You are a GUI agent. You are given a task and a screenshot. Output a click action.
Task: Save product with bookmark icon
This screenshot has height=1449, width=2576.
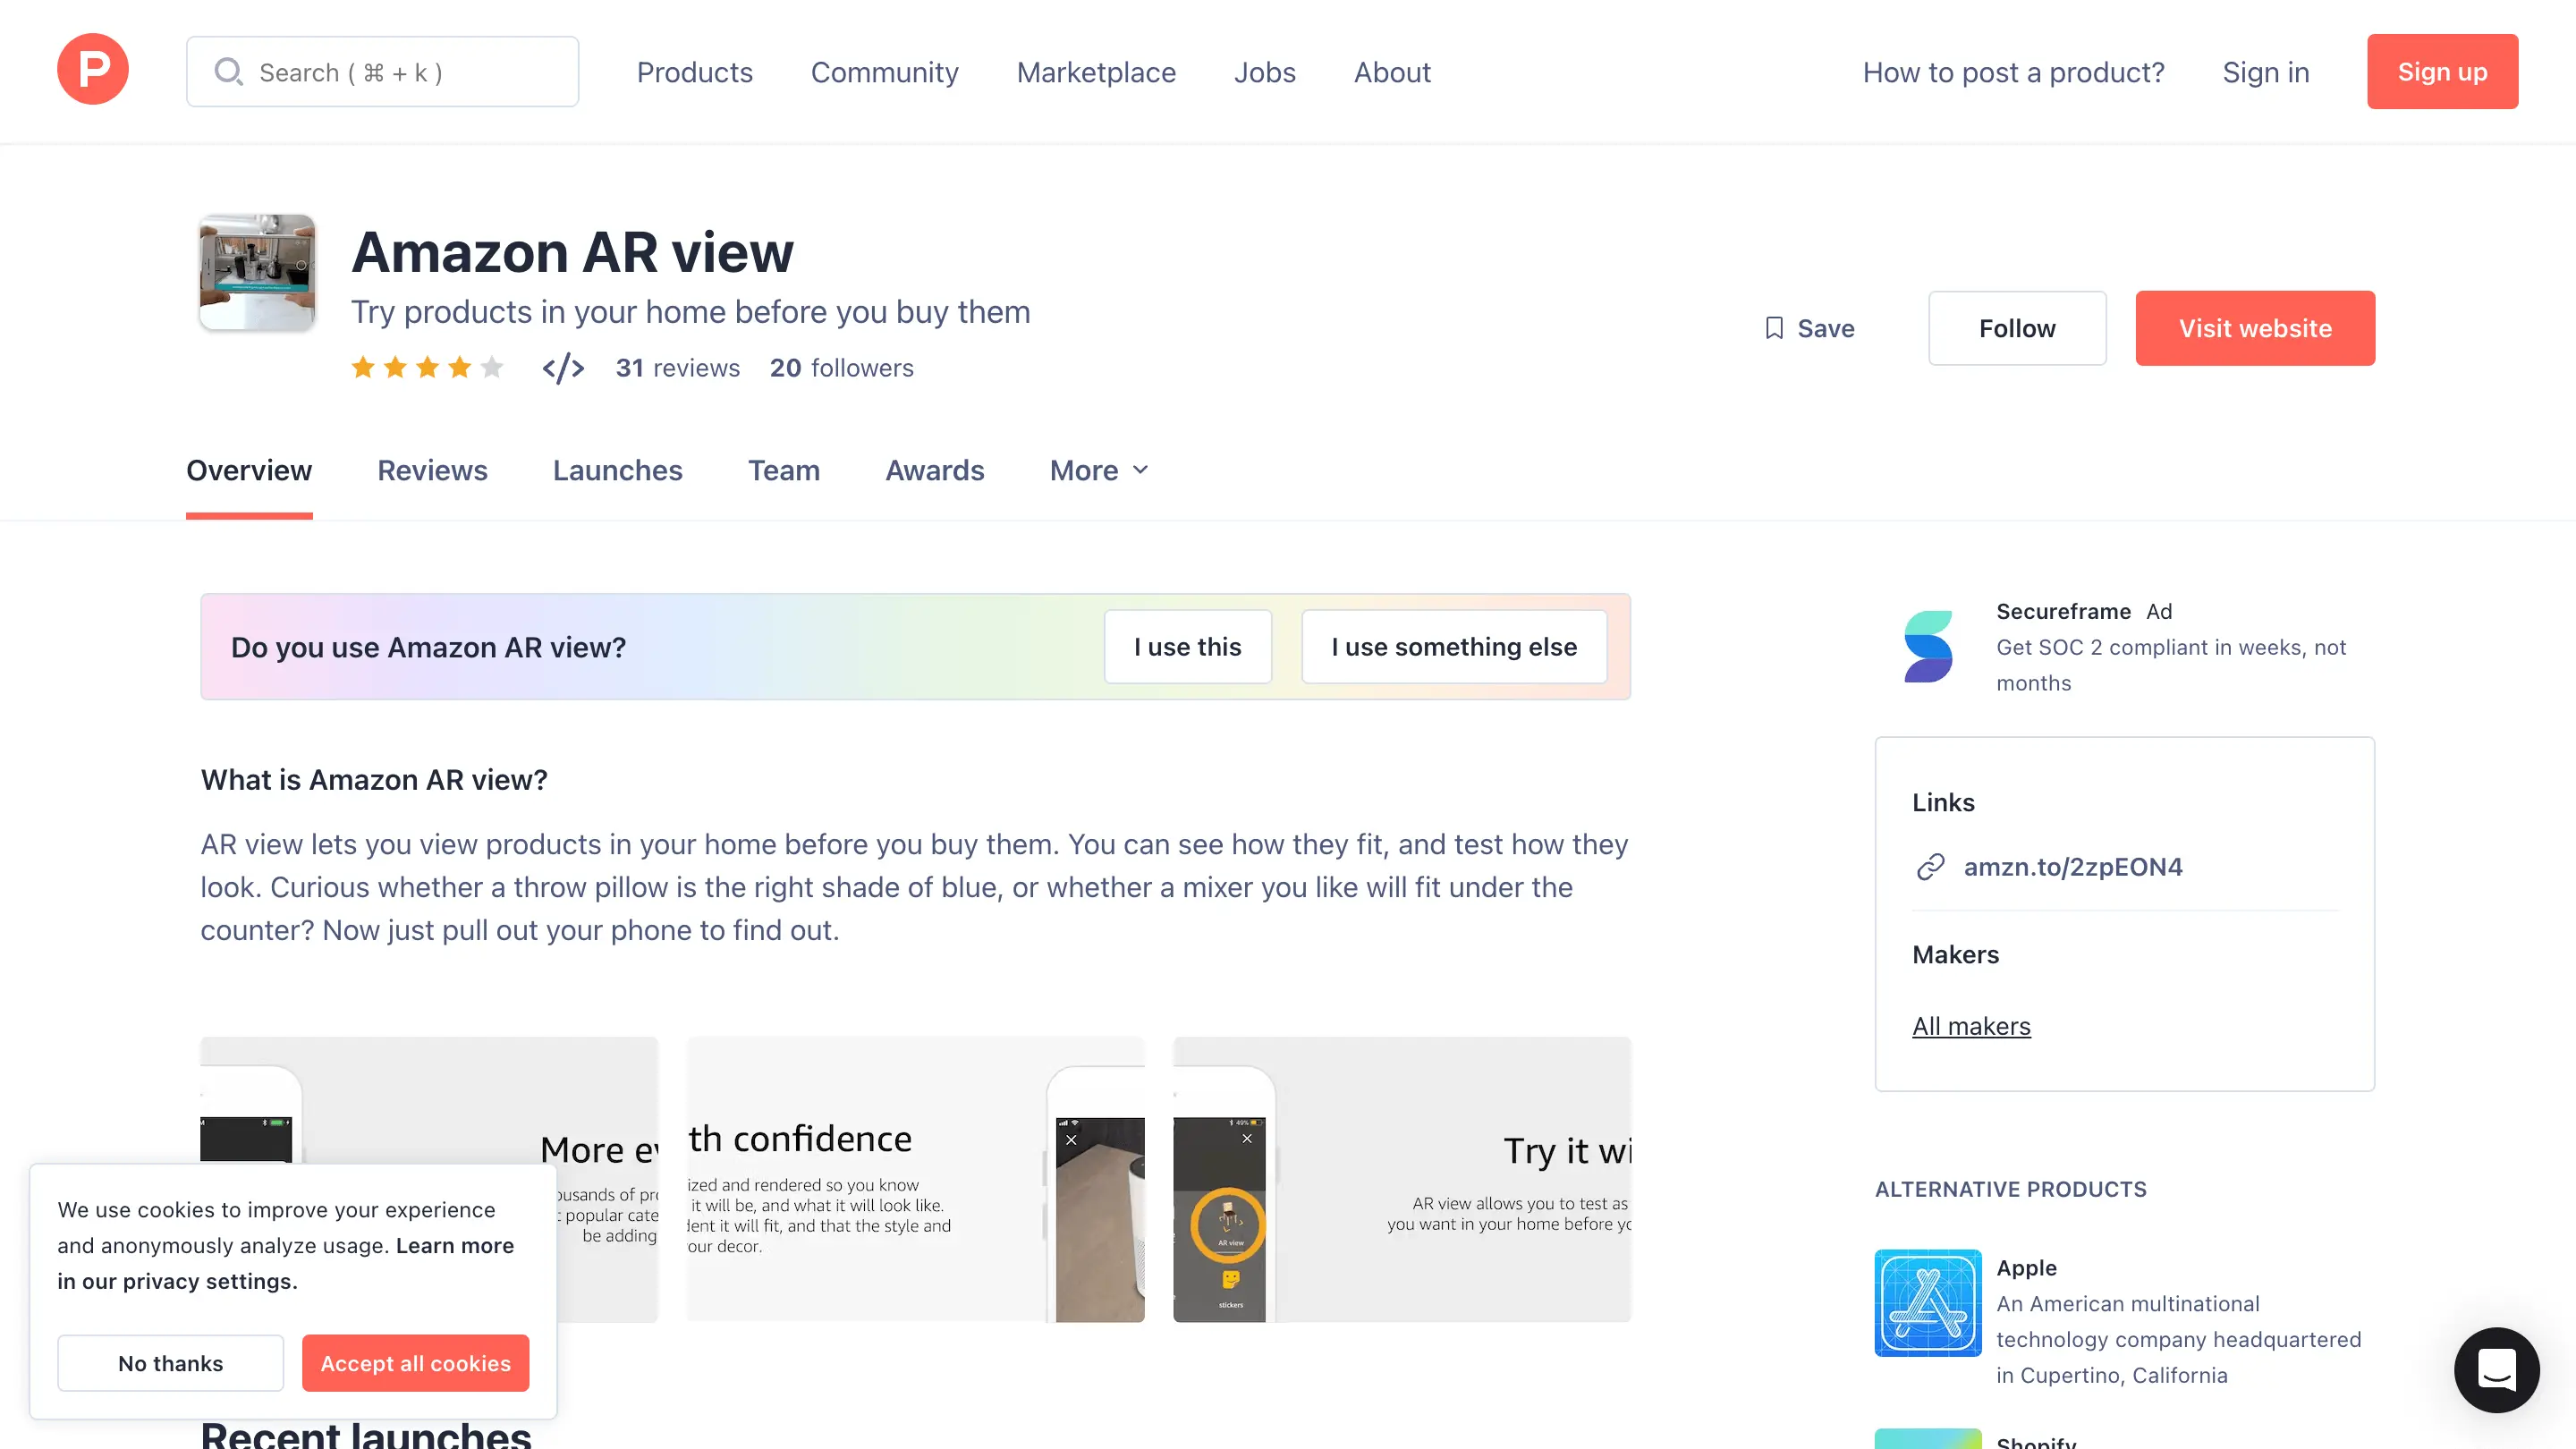pos(1809,328)
